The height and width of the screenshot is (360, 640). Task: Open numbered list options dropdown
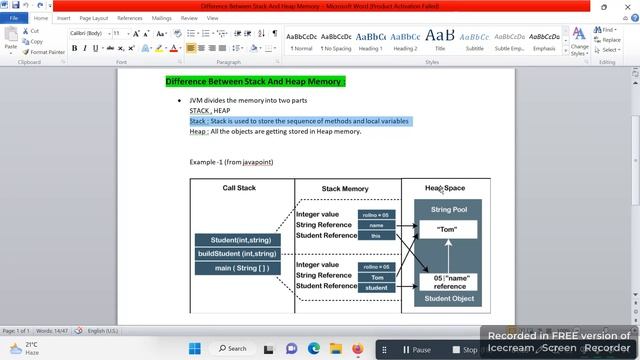pos(213,33)
